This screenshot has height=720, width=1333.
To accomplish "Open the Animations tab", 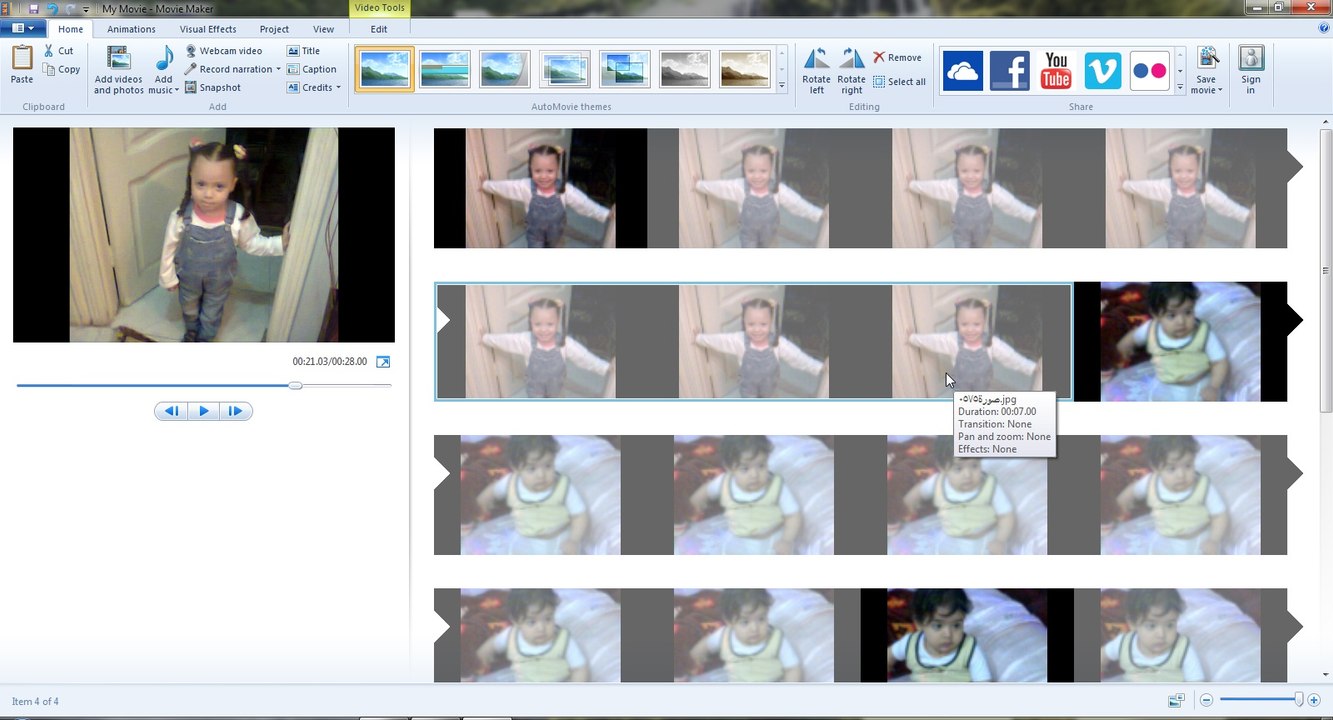I will [131, 29].
